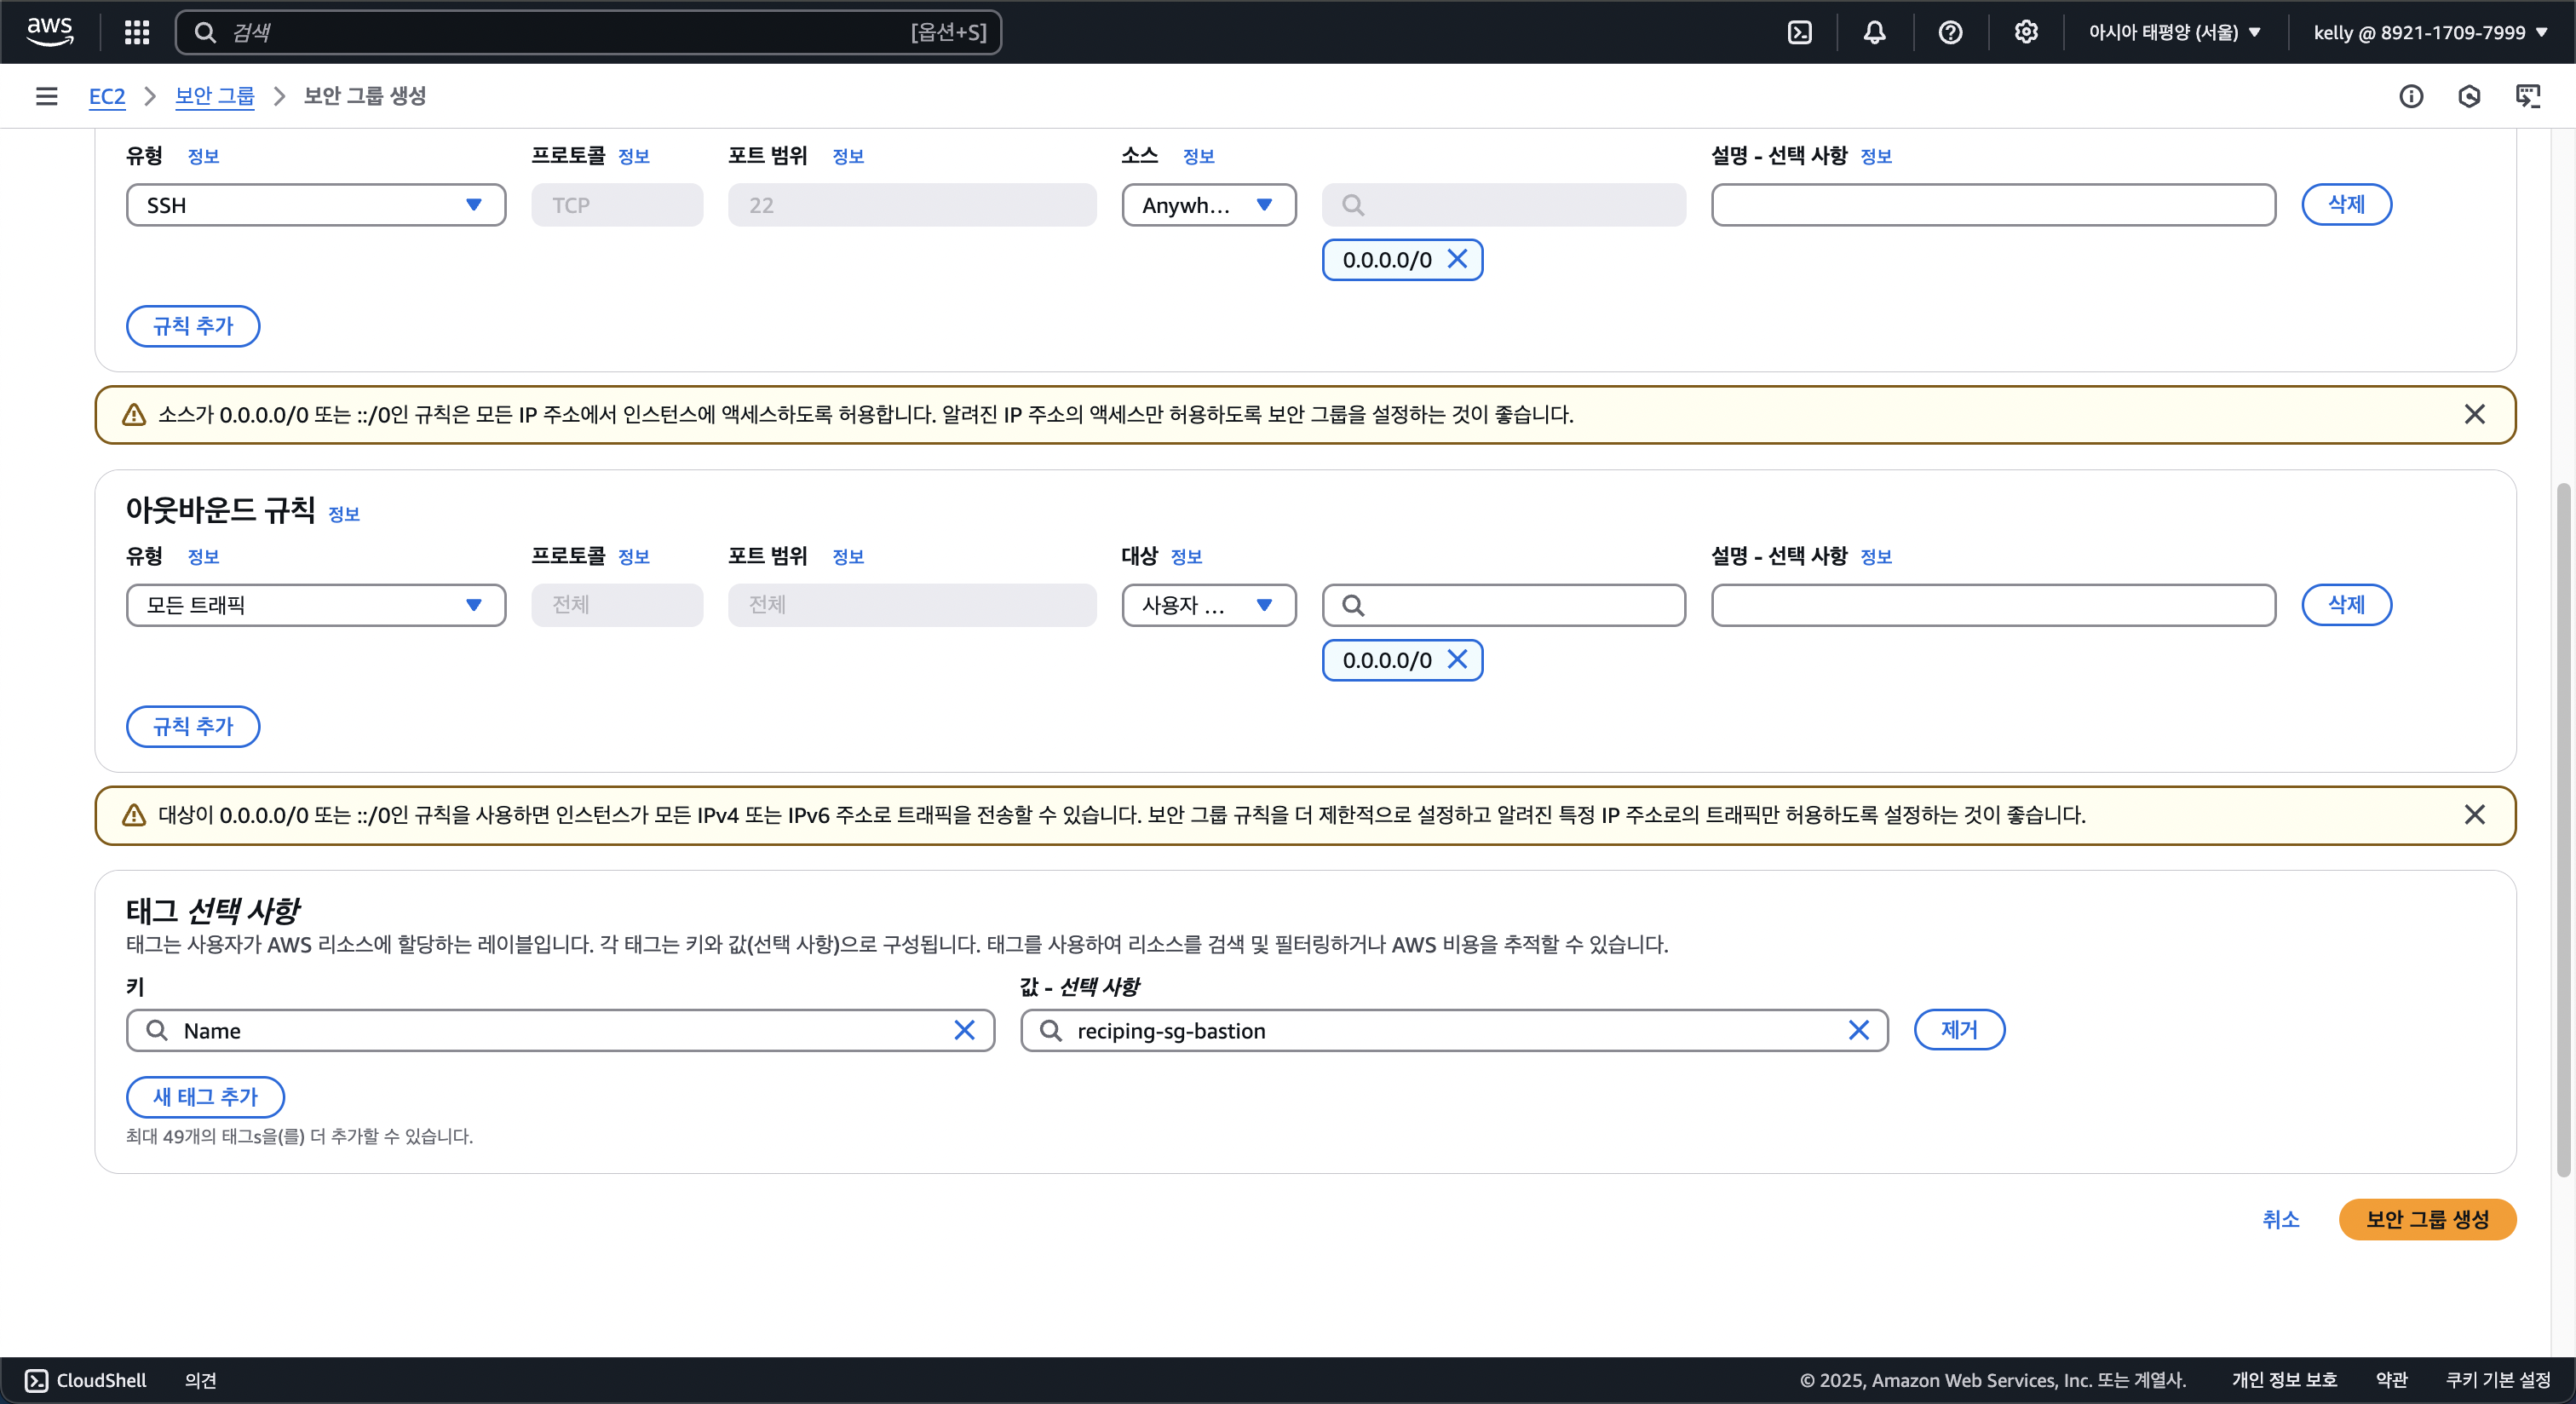Open the settings gear in the header
The width and height of the screenshot is (2576, 1404).
coord(2026,32)
